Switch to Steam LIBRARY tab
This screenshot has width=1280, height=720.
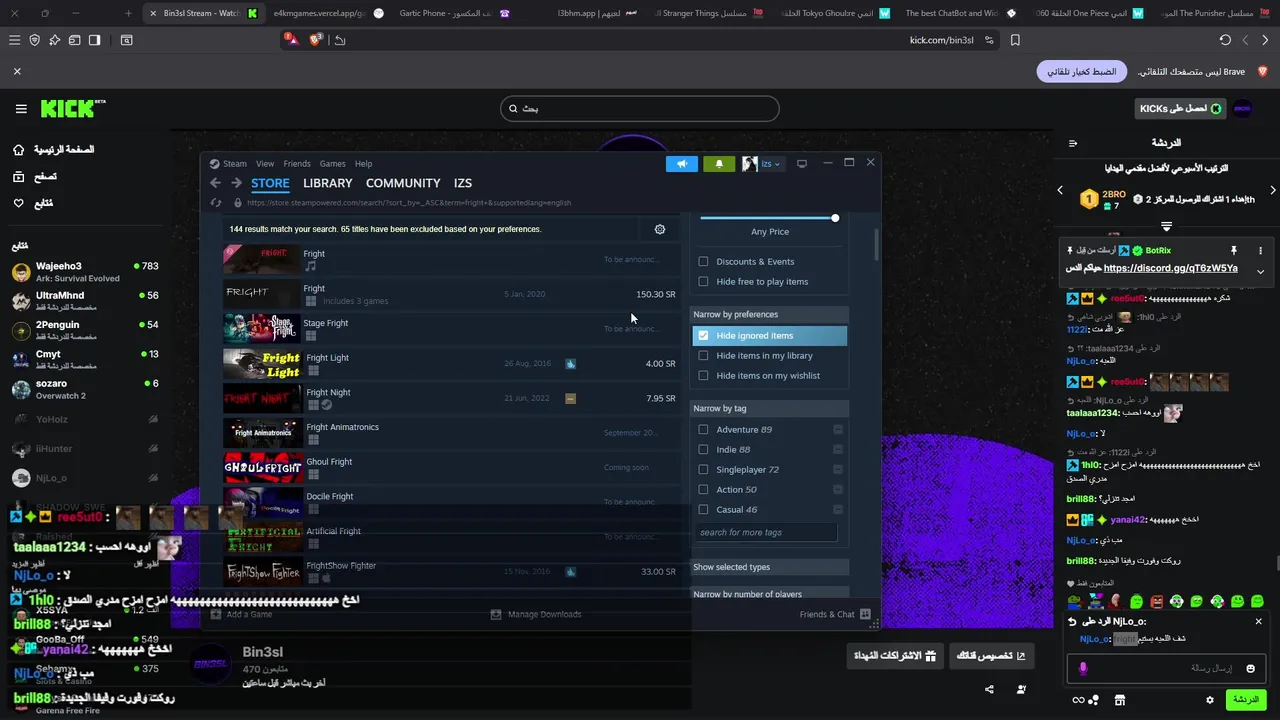328,183
